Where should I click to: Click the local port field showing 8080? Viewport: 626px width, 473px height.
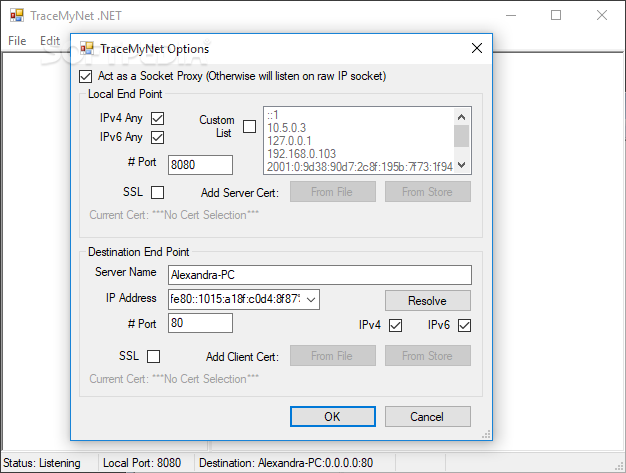point(200,165)
